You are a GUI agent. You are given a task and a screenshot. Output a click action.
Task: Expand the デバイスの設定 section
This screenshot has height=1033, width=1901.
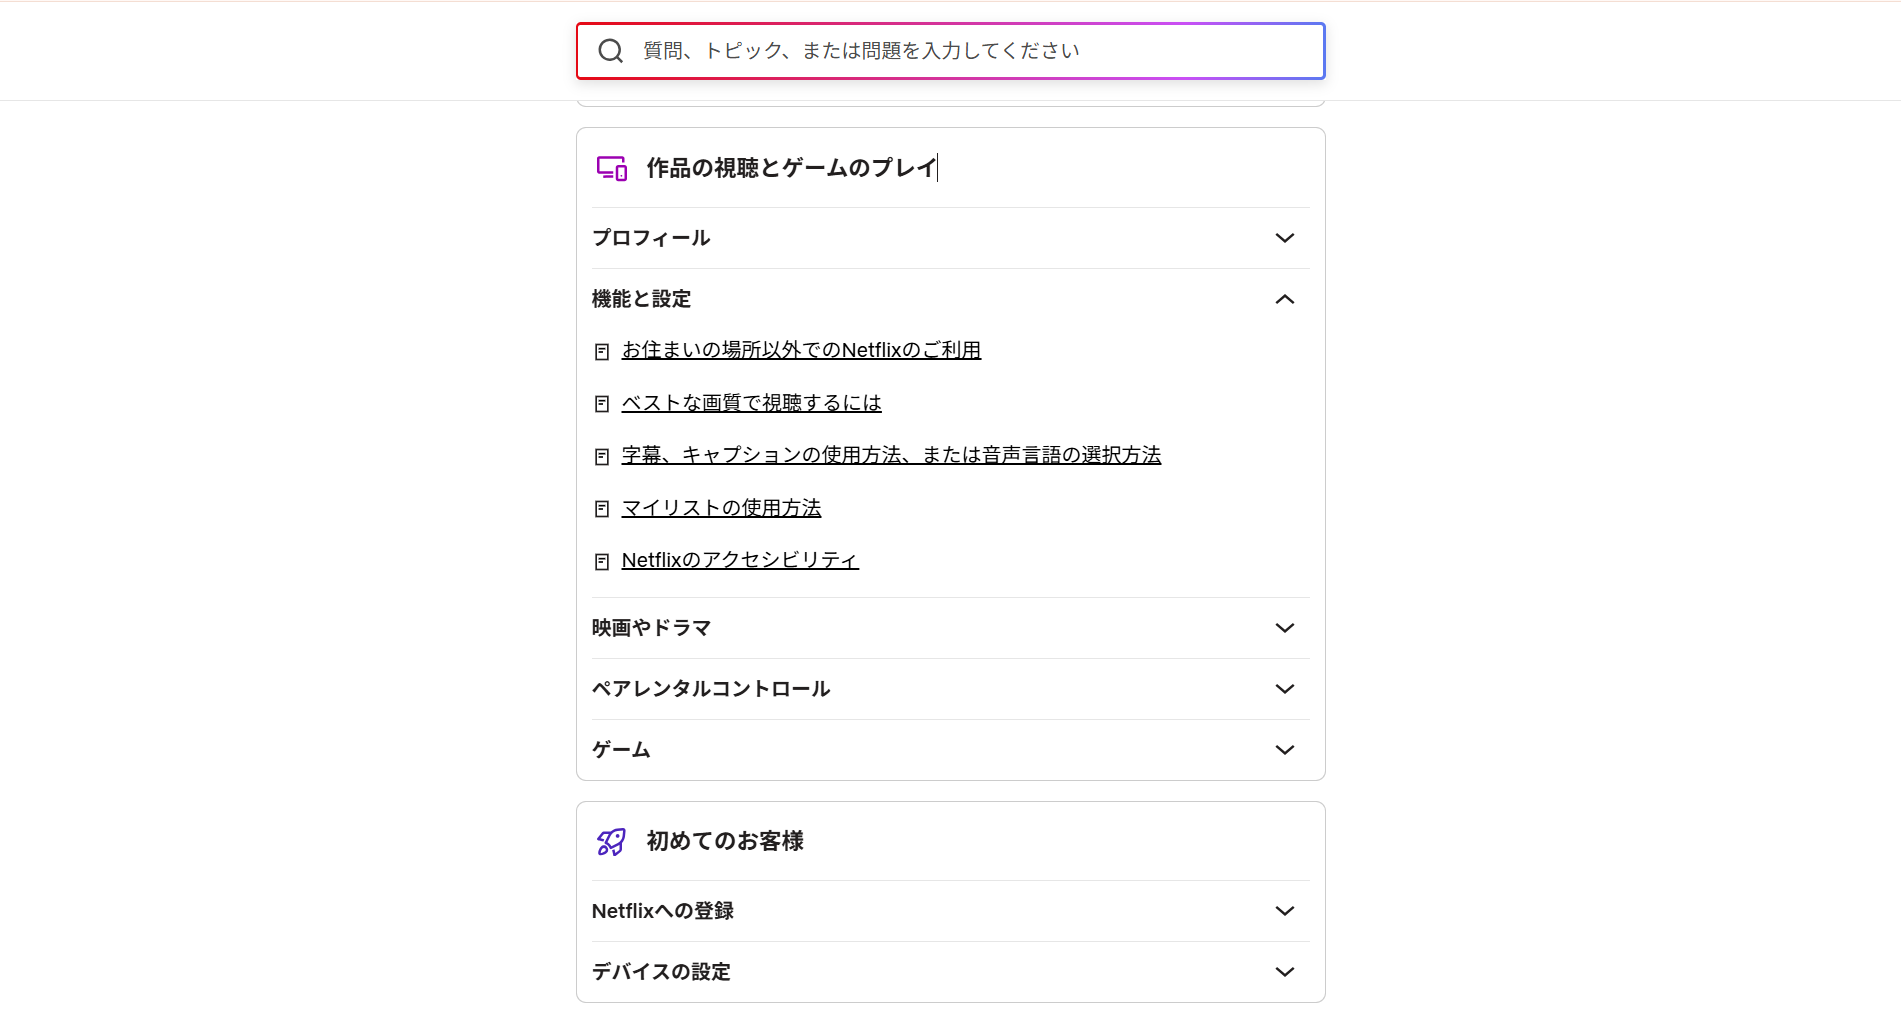[1284, 972]
